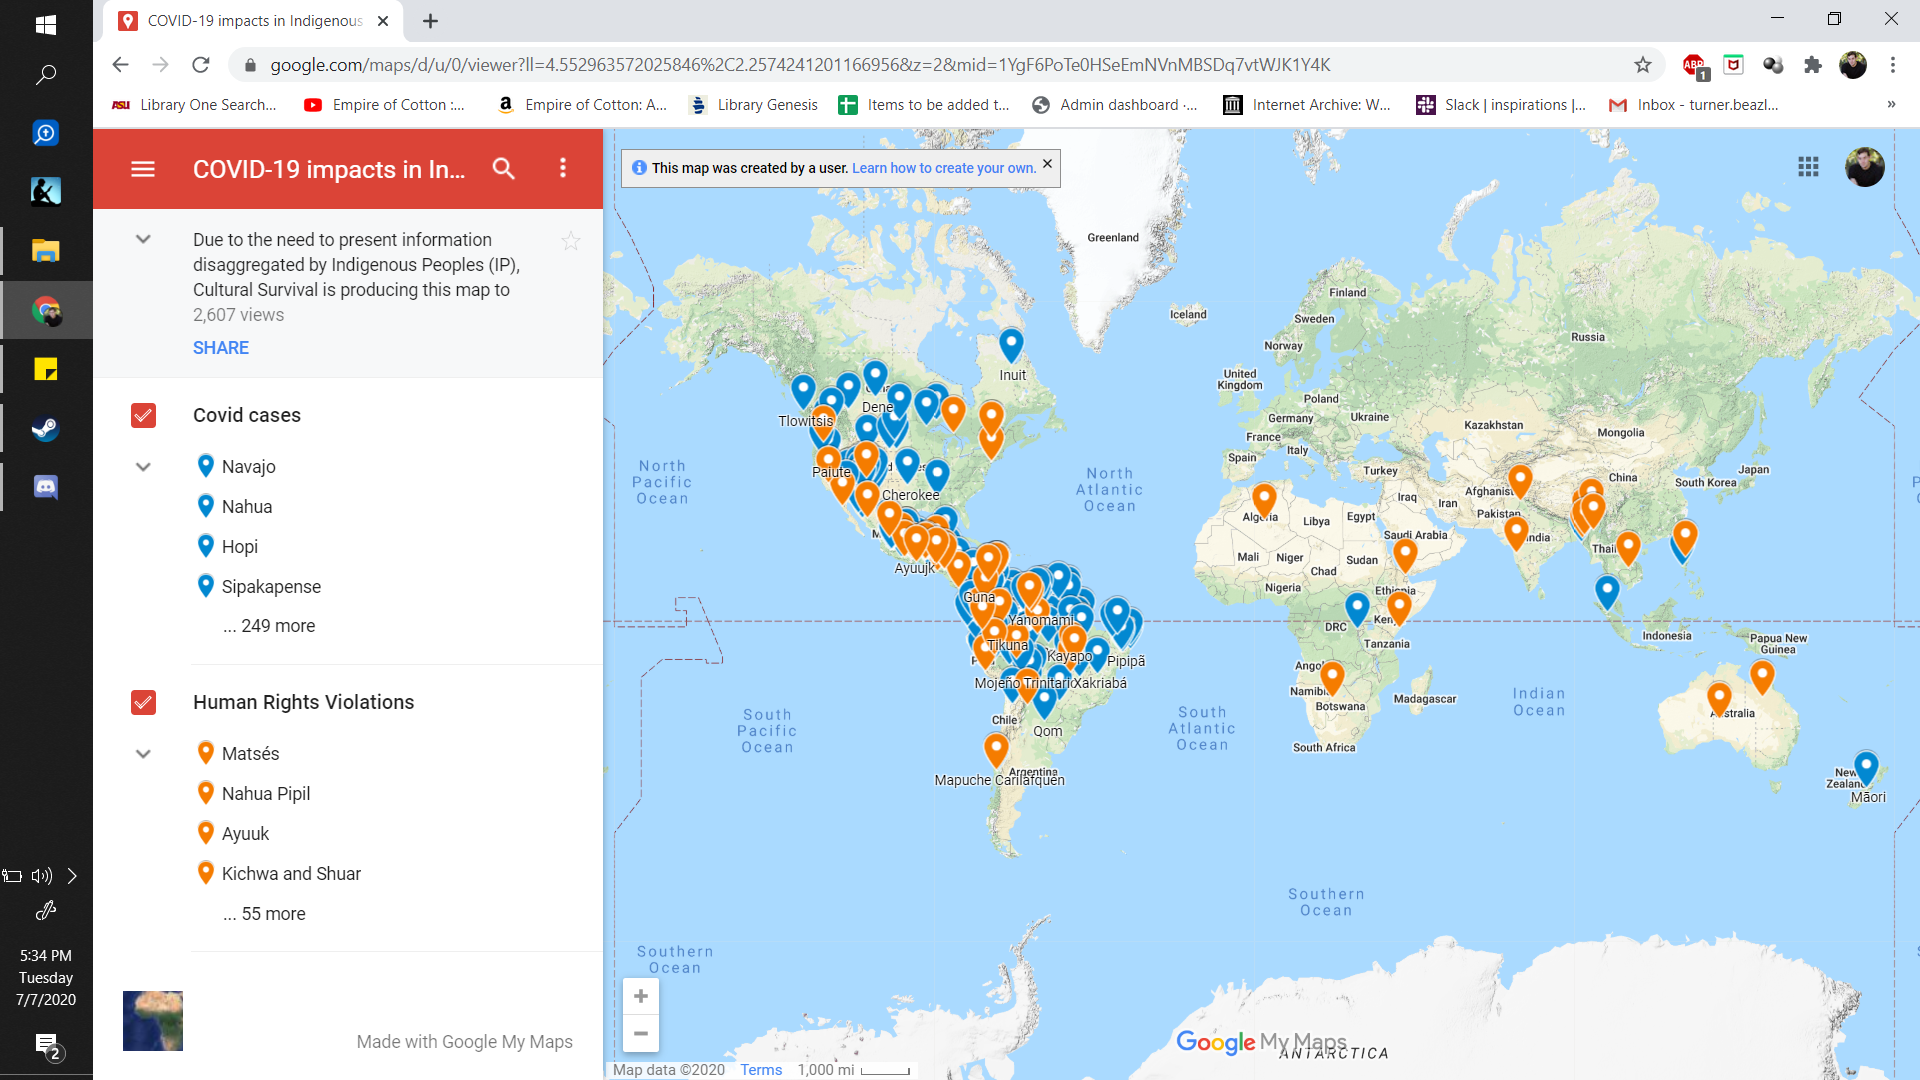Viewport: 1920px width, 1080px height.
Task: Zoom in on the map
Action: pos(641,996)
